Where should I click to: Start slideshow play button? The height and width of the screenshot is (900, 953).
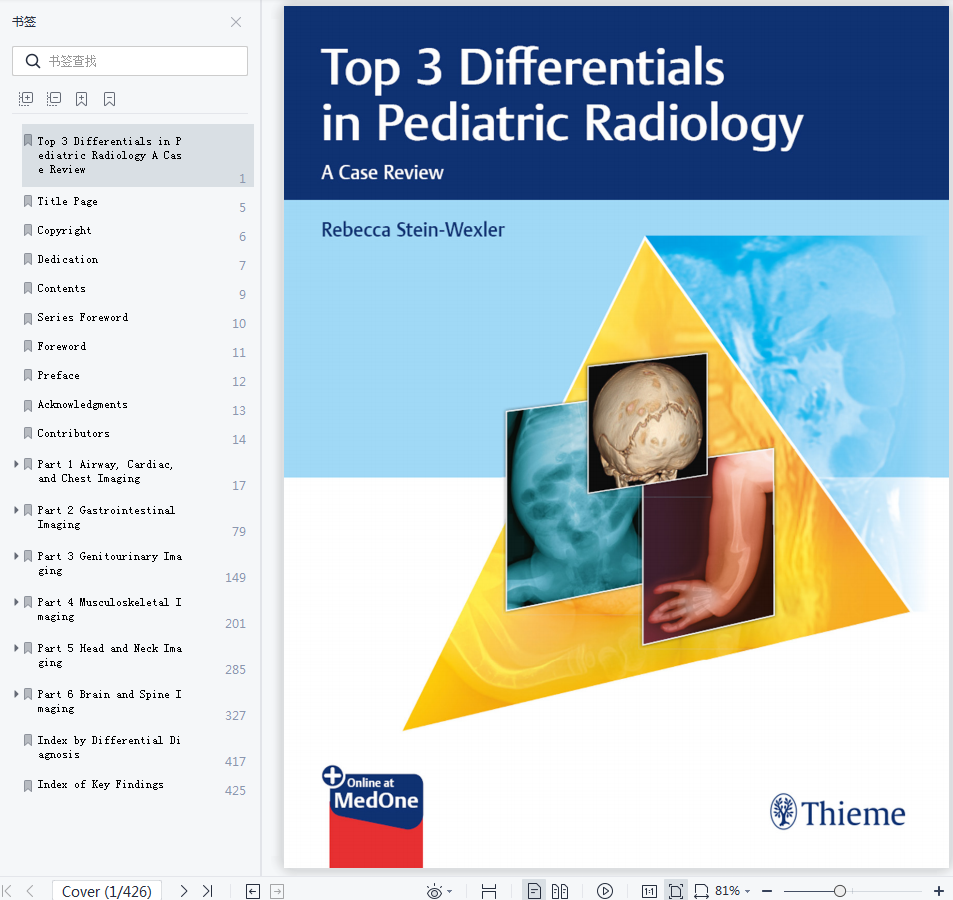605,891
